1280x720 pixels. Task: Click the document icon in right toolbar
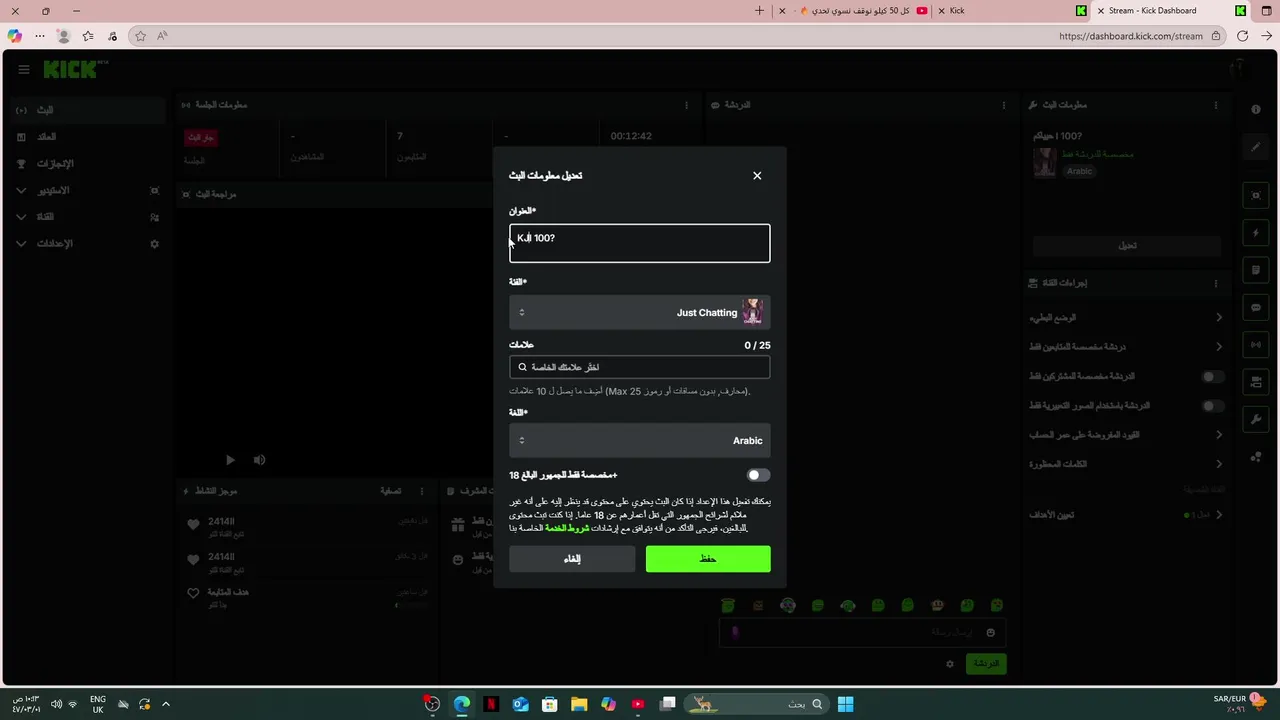click(1256, 270)
